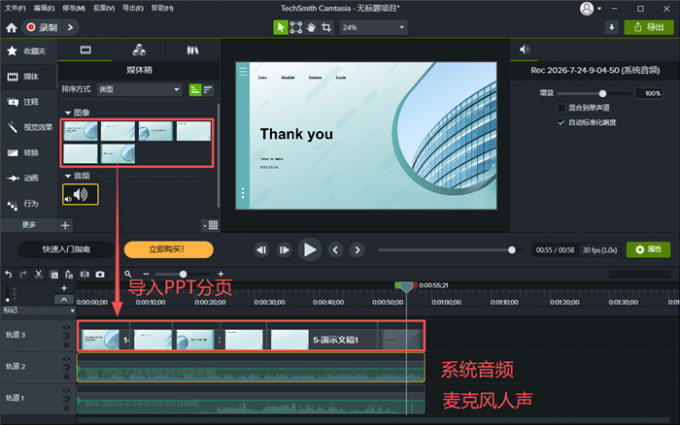Switch media bin thumbnail grid view

click(x=211, y=225)
